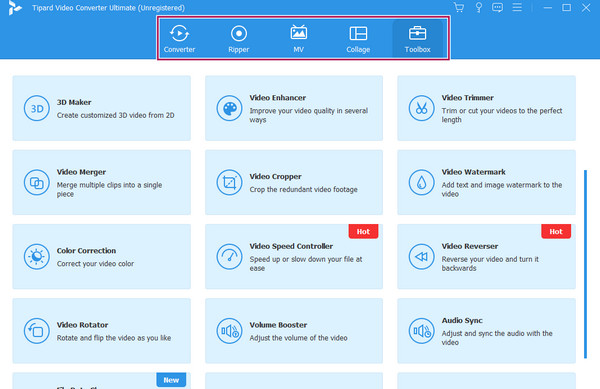Launch Video Enhancer tool title
This screenshot has height=389, width=600.
(277, 98)
